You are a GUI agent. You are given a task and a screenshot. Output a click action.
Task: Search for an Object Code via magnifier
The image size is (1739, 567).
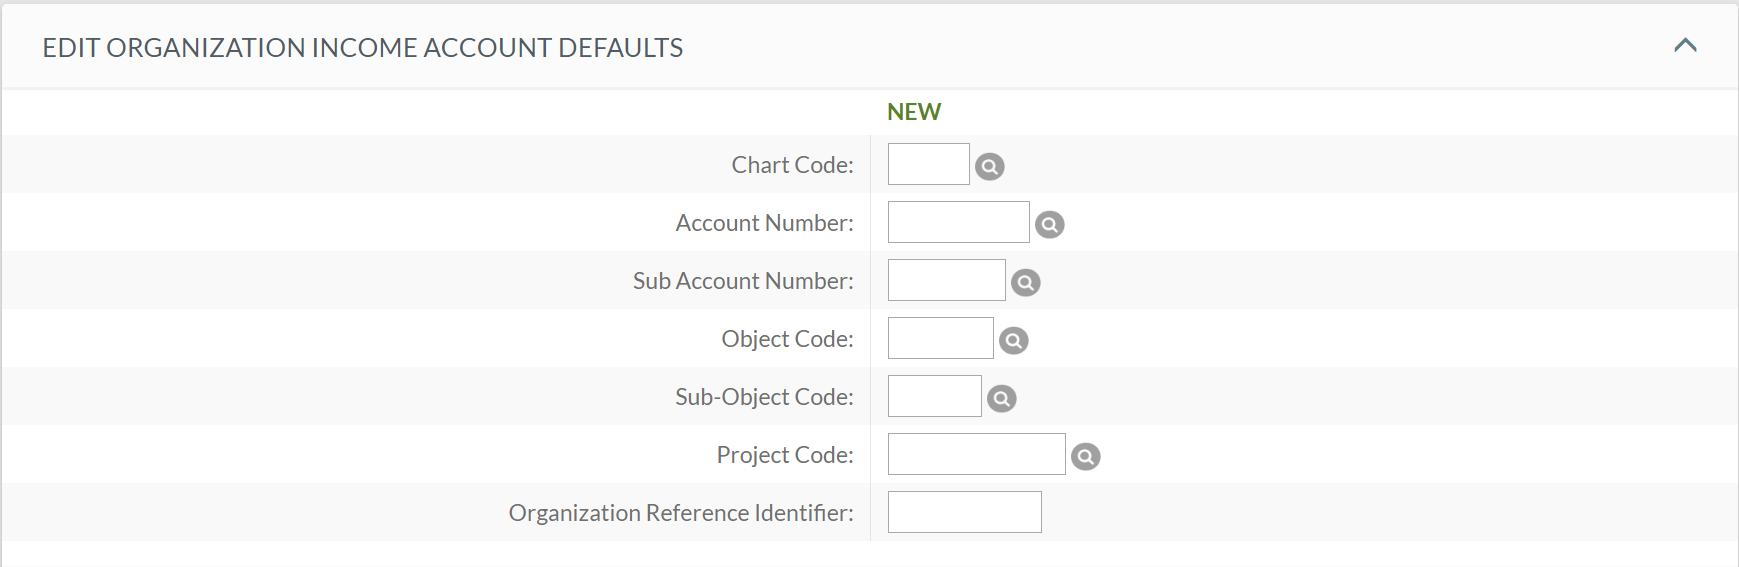[x=1014, y=341]
